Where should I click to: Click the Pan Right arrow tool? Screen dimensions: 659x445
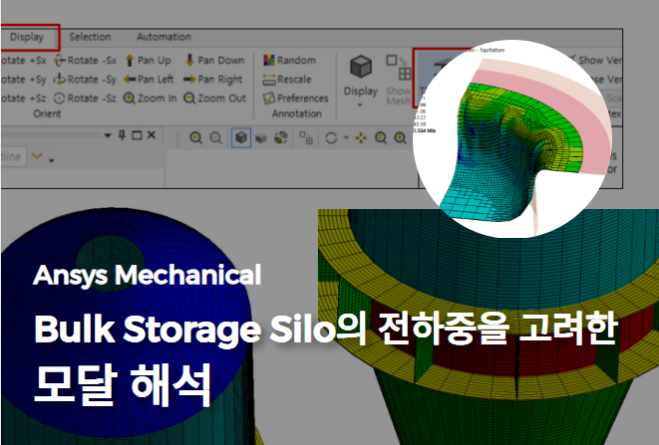pyautogui.click(x=214, y=79)
